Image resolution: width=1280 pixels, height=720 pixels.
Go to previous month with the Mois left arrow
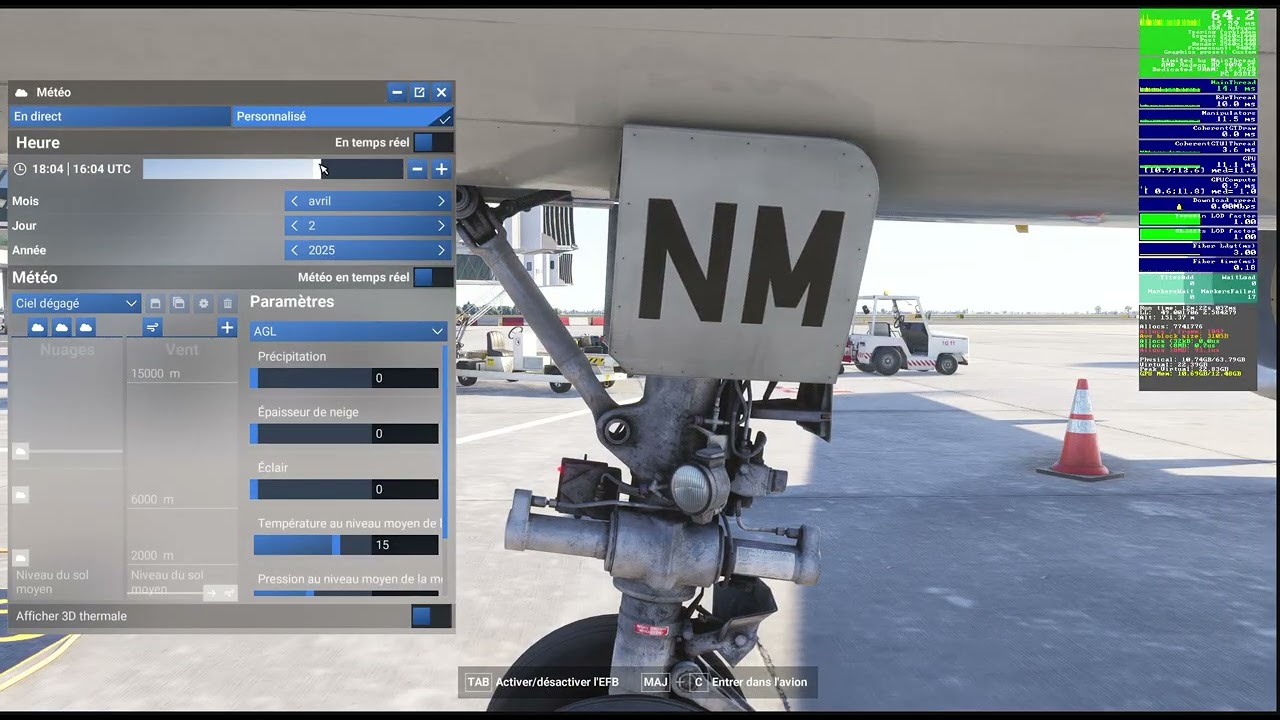coord(294,201)
